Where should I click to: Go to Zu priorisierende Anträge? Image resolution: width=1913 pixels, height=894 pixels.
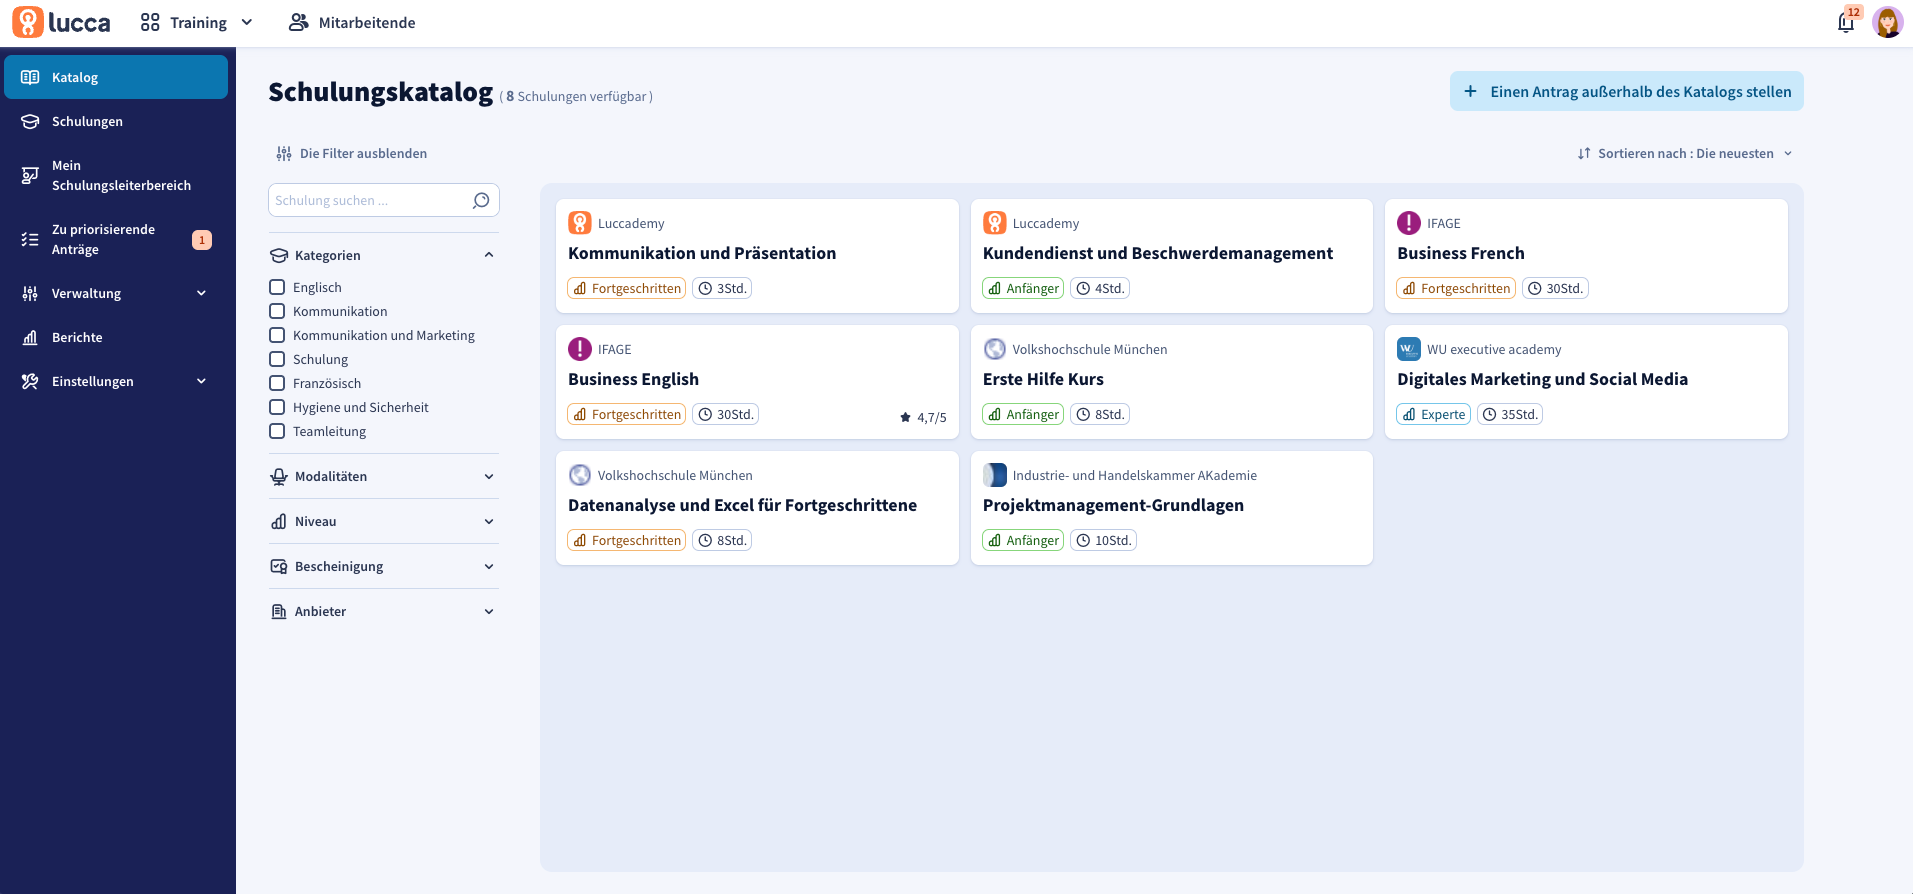point(104,240)
